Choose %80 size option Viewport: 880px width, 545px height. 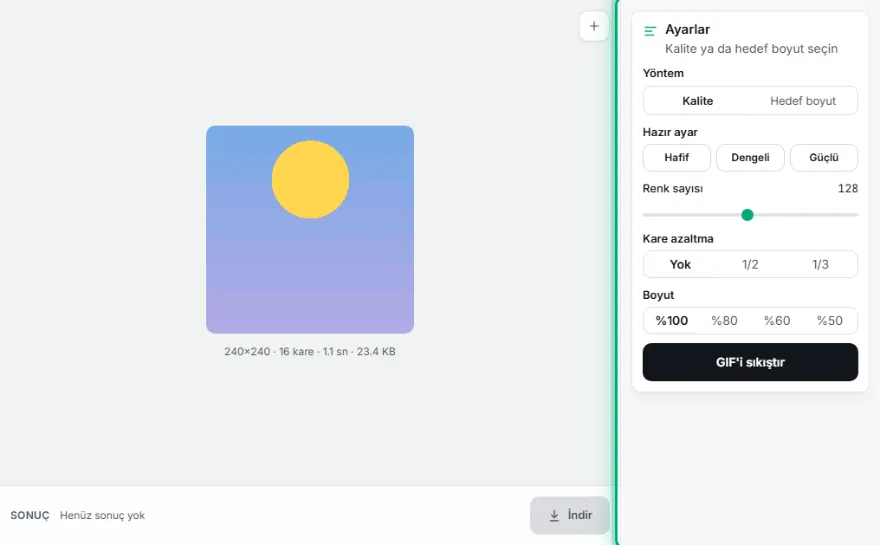724,320
